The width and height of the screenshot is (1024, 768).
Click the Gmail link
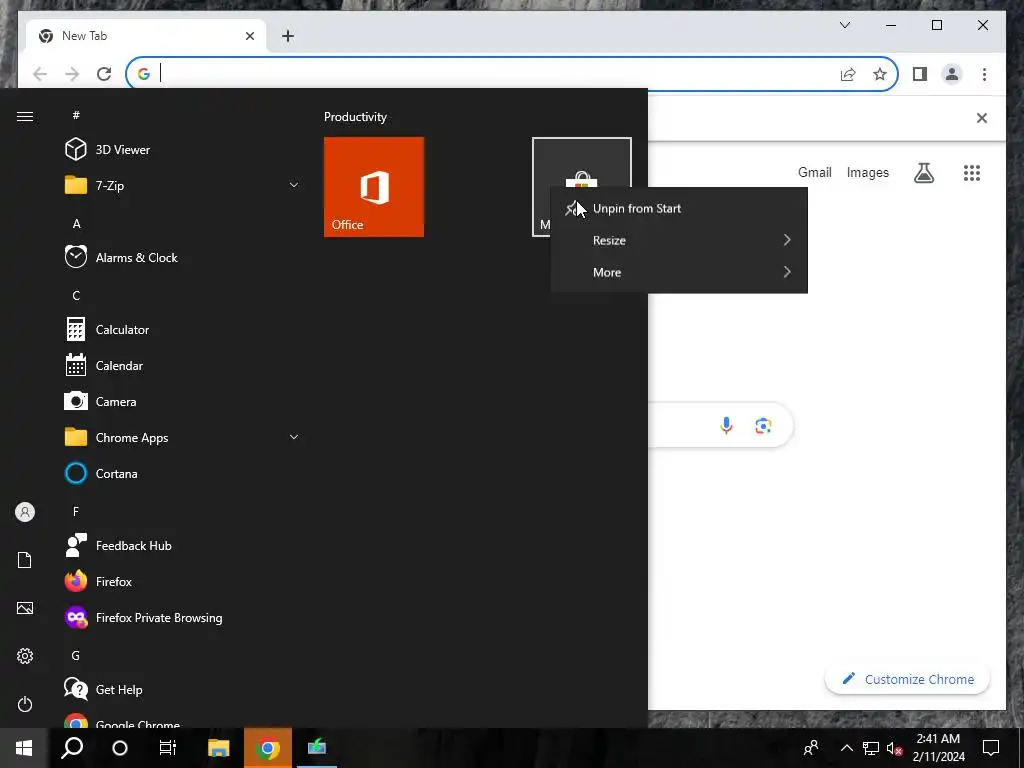tap(814, 172)
